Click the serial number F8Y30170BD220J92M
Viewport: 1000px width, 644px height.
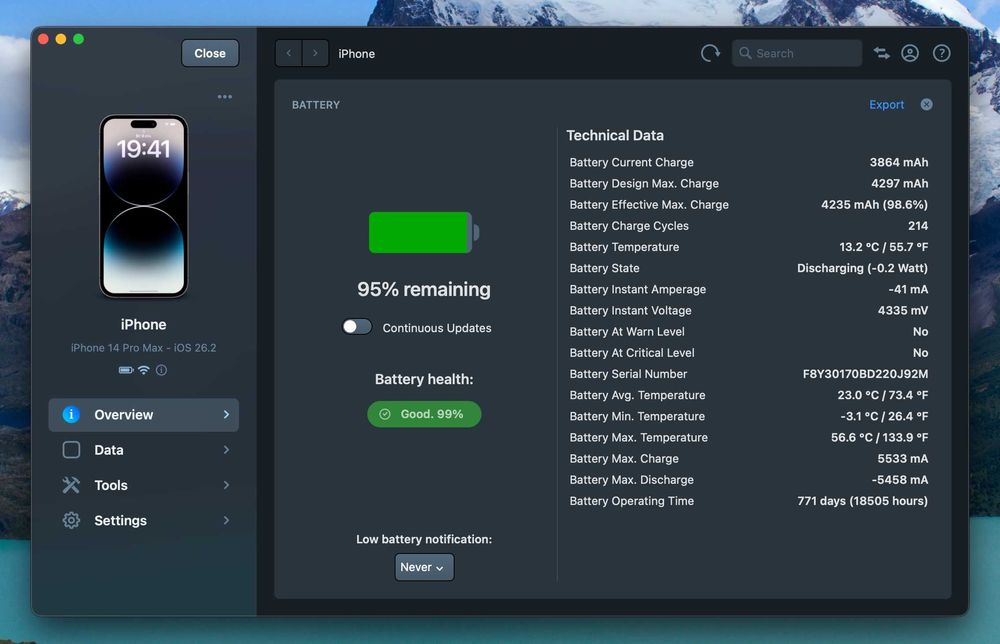pyautogui.click(x=865, y=374)
